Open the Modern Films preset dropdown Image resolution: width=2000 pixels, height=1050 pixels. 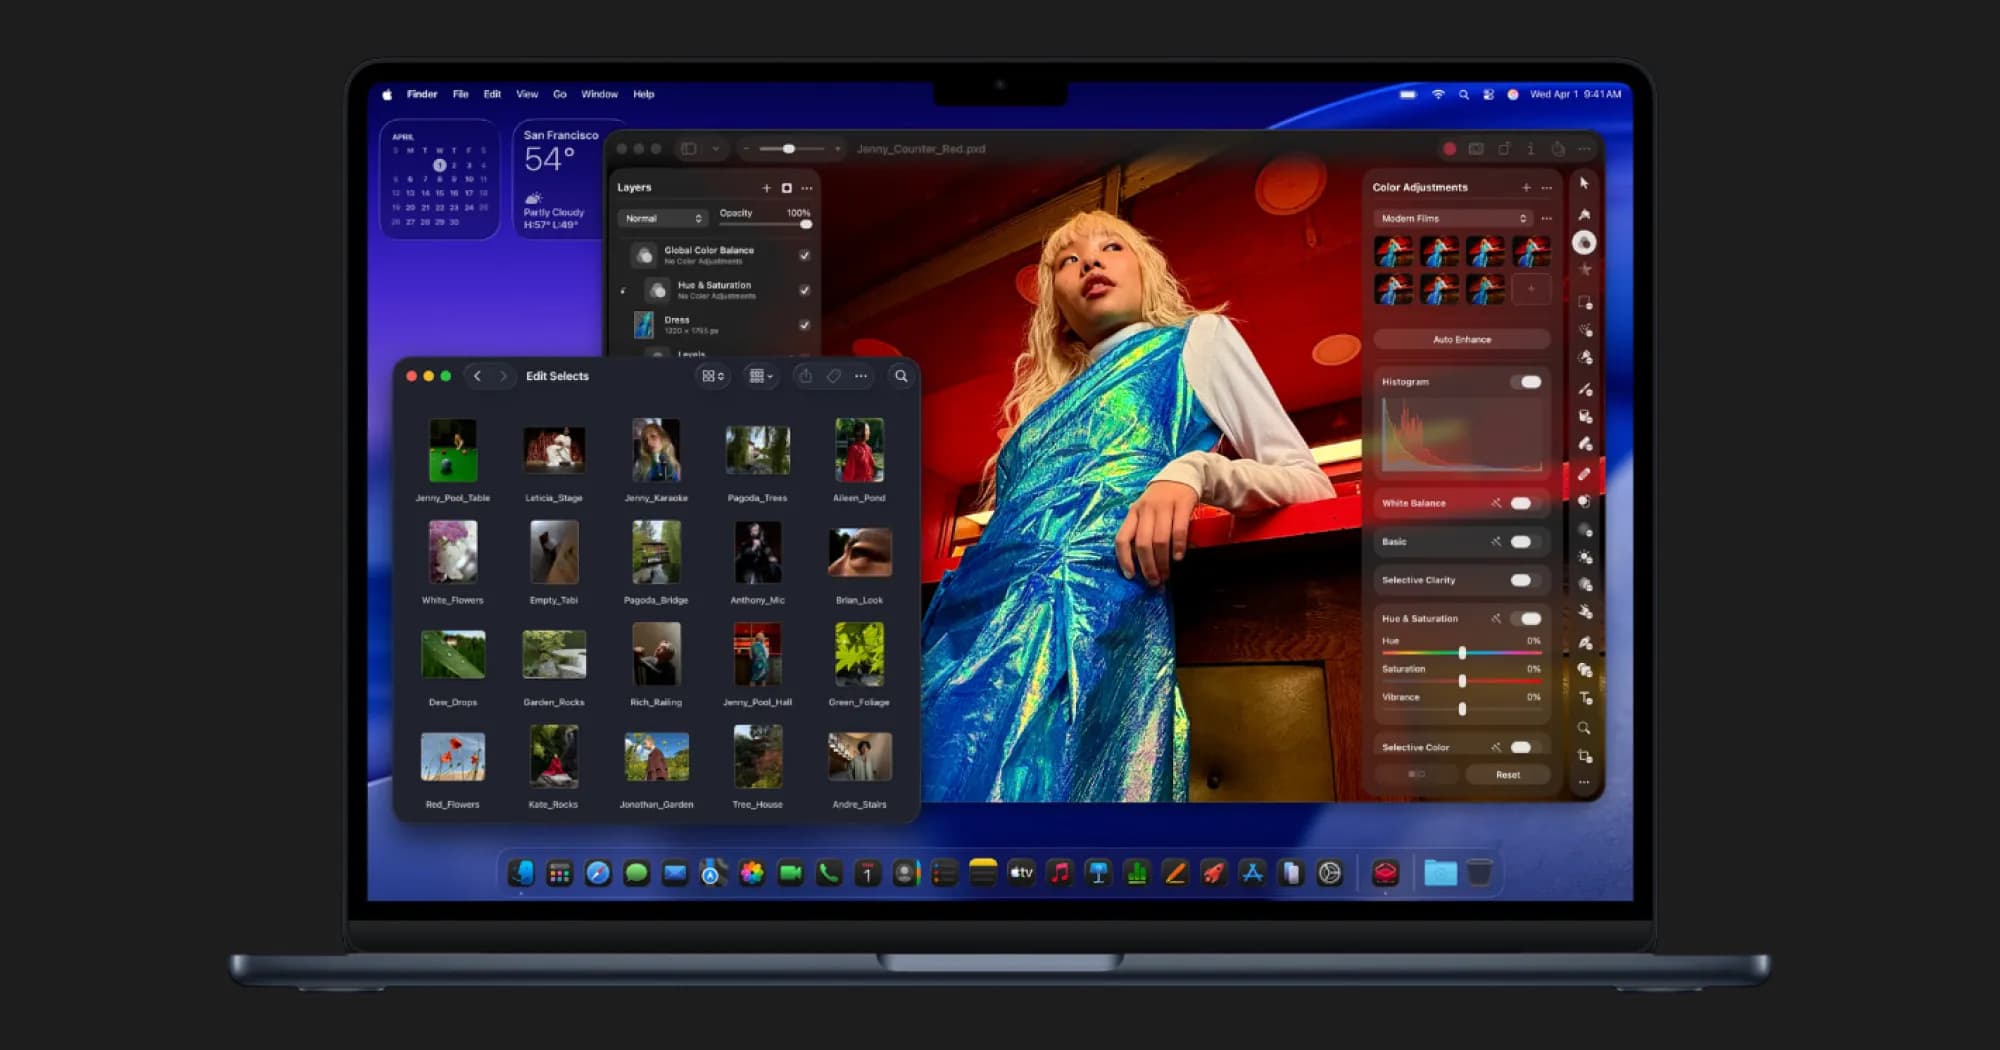click(1453, 218)
